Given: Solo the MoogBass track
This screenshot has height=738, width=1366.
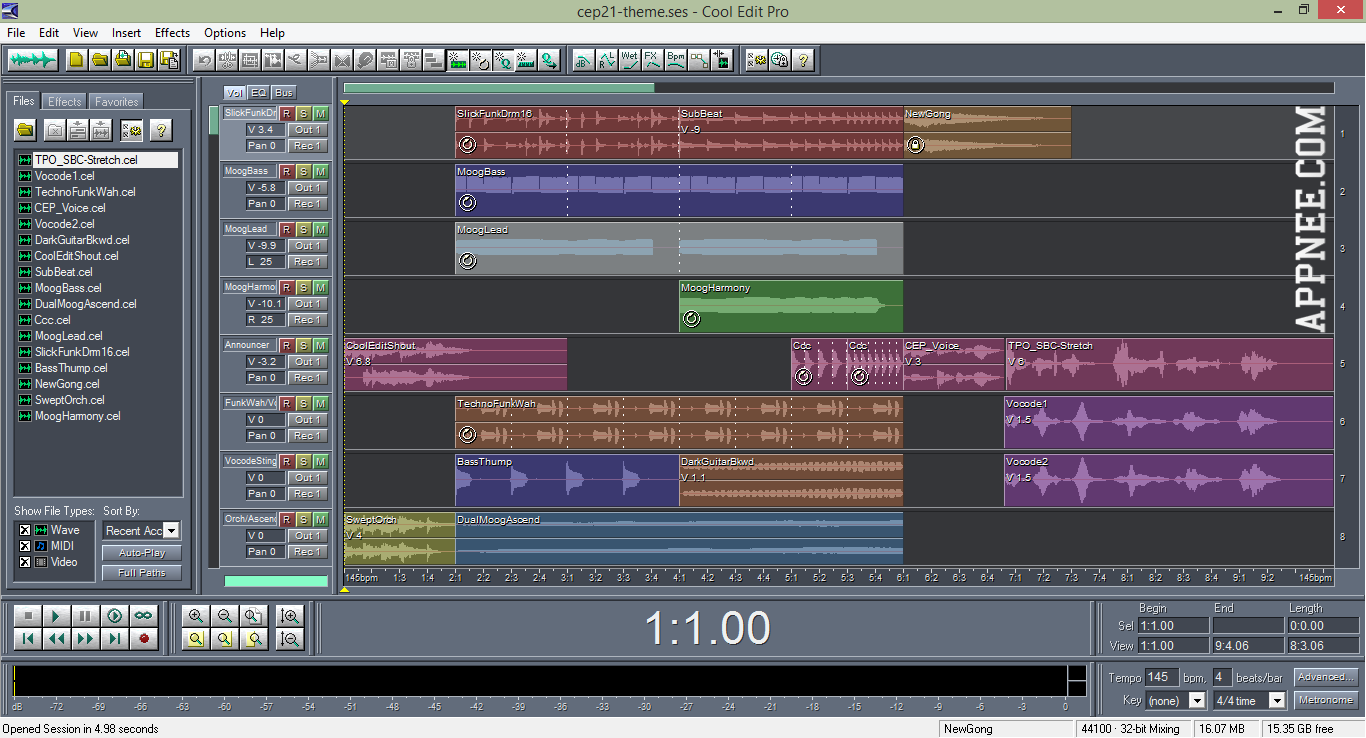Looking at the screenshot, I should click(303, 172).
